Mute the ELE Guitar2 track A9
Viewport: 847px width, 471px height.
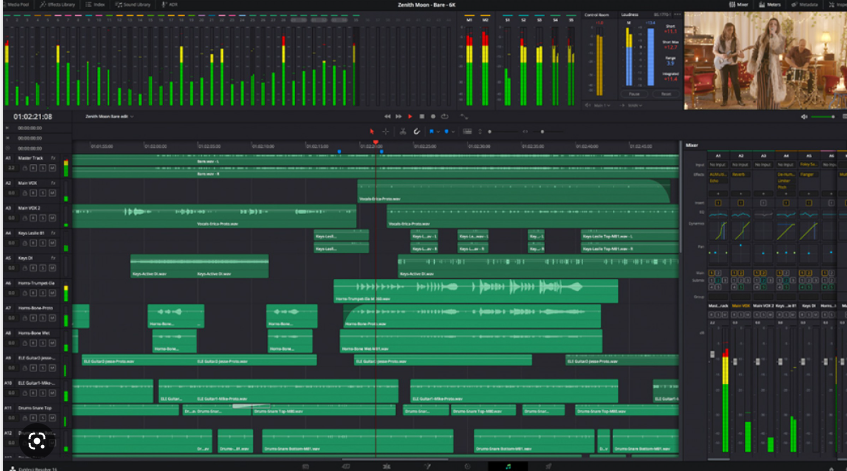click(52, 368)
